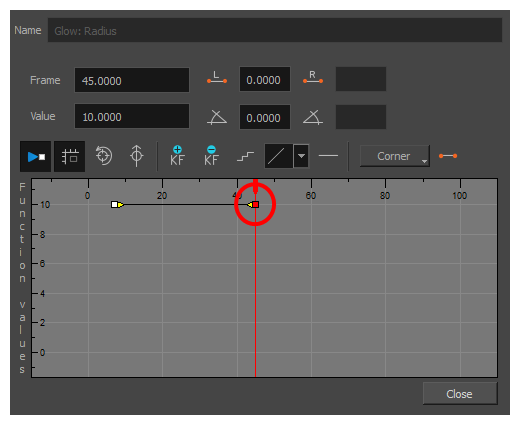Select the white keyframe near frame 7

pos(114,204)
